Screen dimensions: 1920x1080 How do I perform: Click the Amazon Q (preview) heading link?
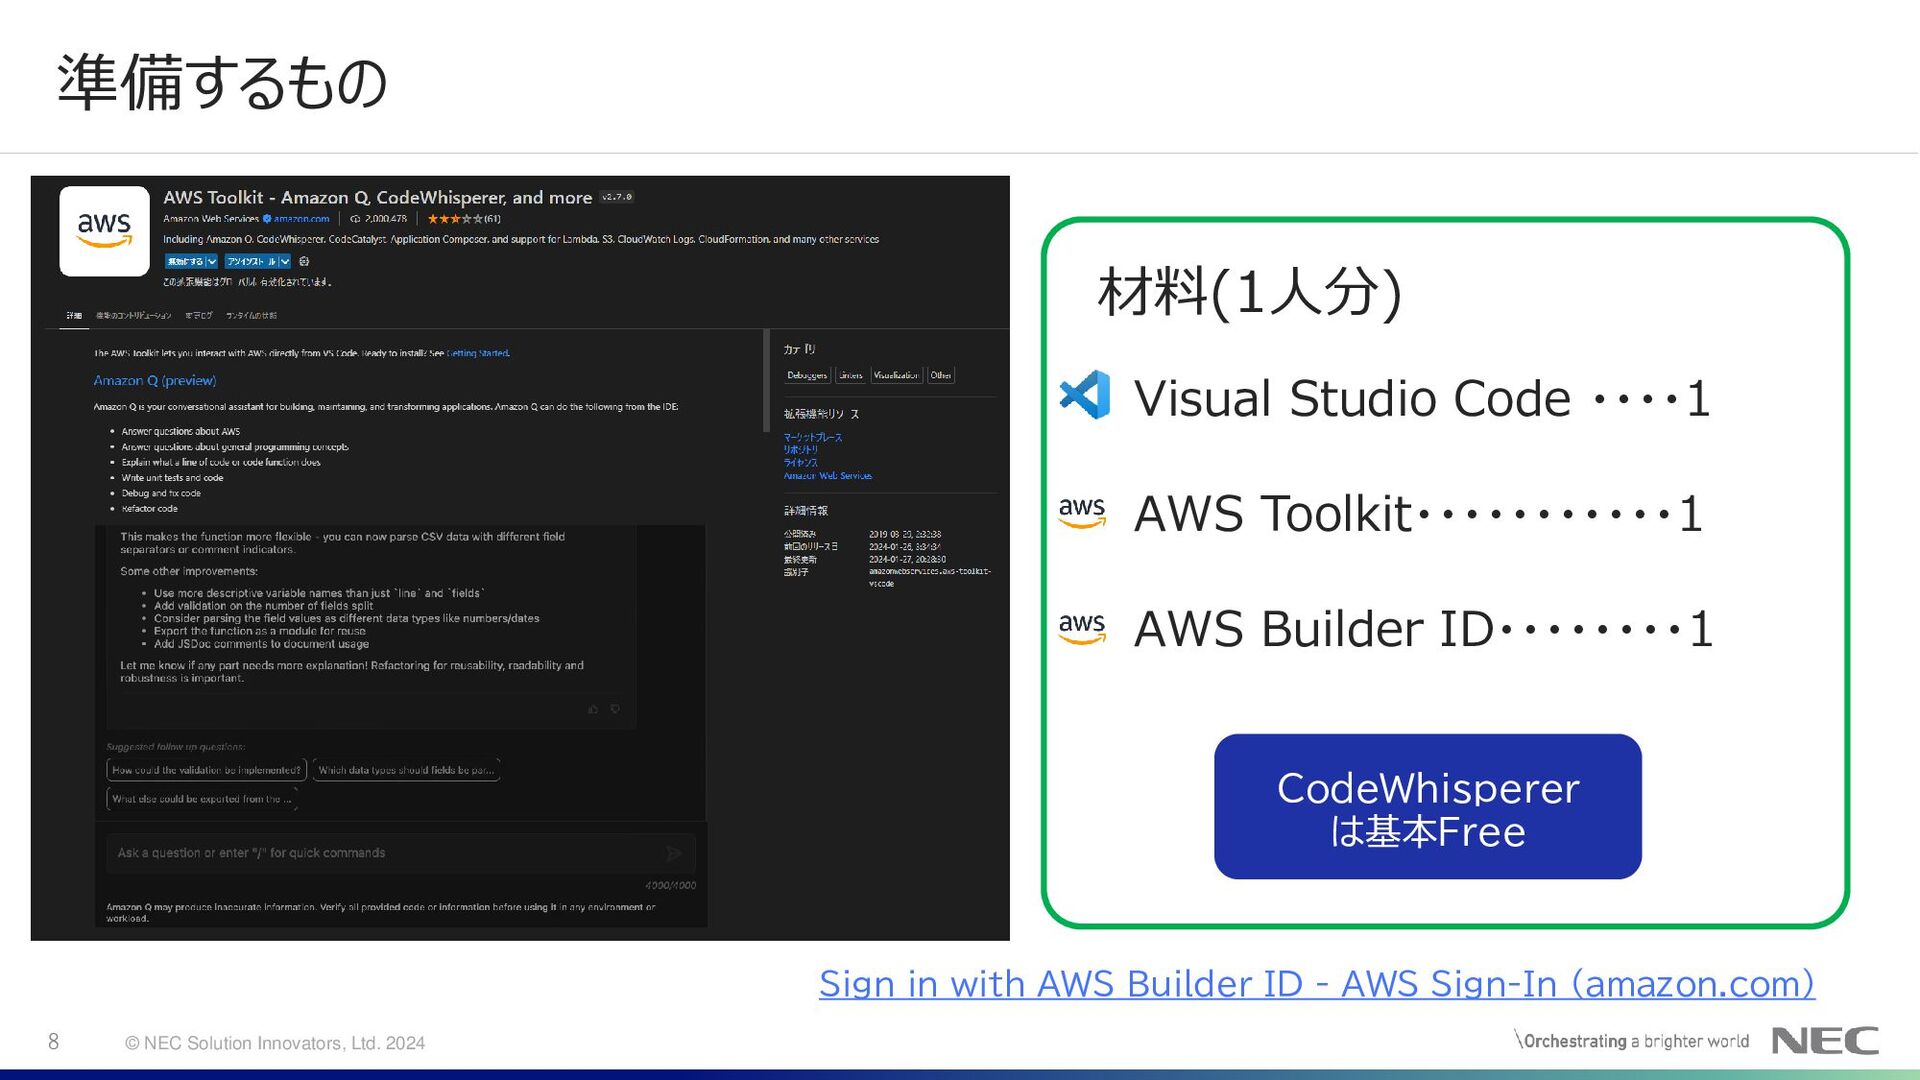(155, 380)
